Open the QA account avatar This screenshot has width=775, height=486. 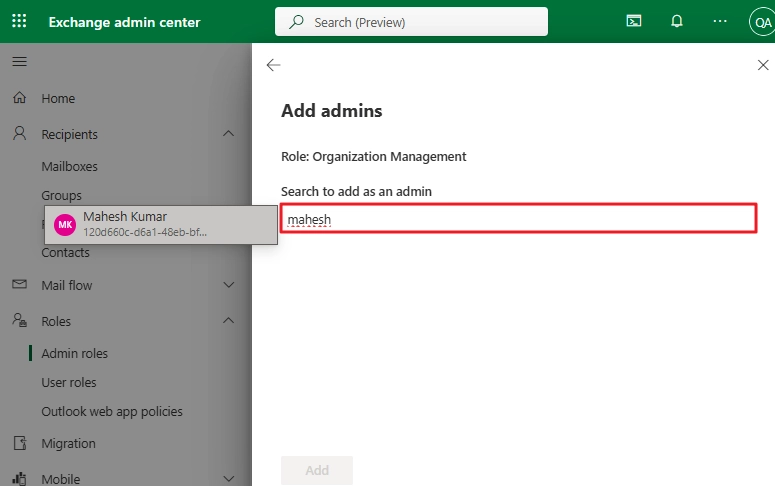(762, 22)
